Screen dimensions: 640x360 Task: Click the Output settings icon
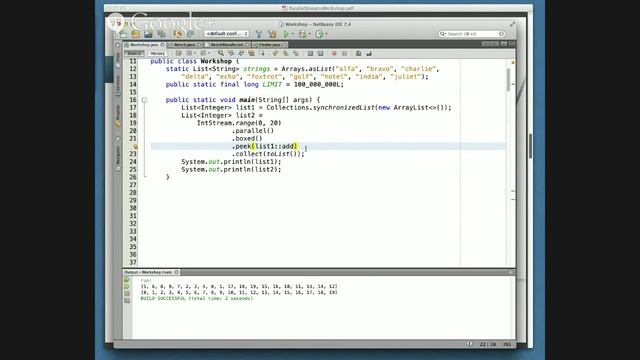[x=127, y=301]
